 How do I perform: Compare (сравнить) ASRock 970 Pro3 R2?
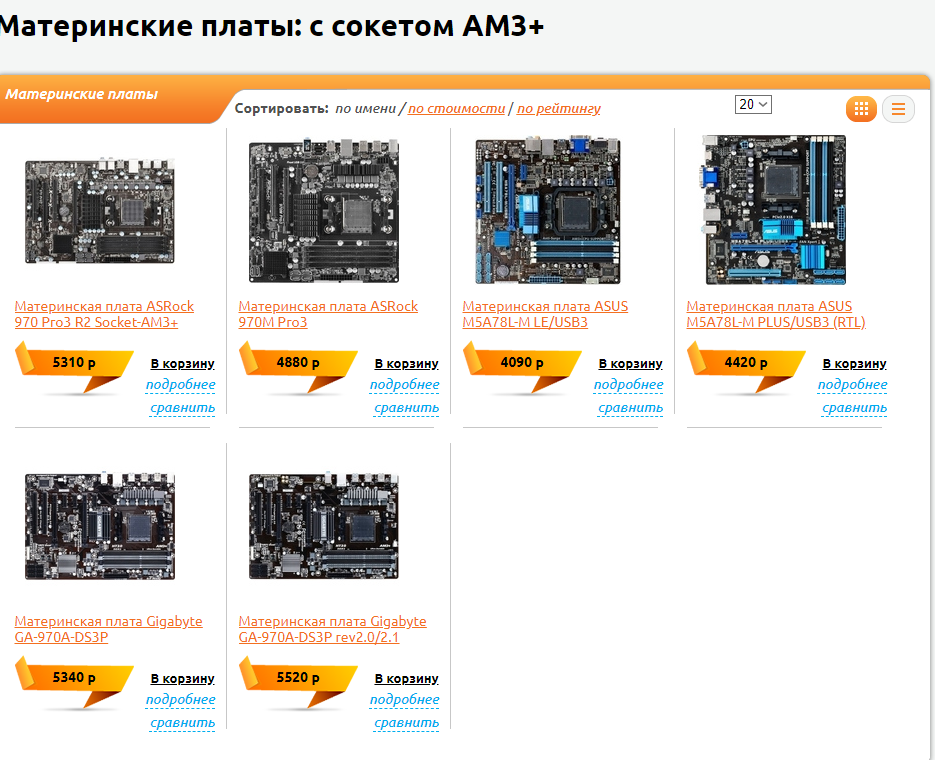coord(182,408)
